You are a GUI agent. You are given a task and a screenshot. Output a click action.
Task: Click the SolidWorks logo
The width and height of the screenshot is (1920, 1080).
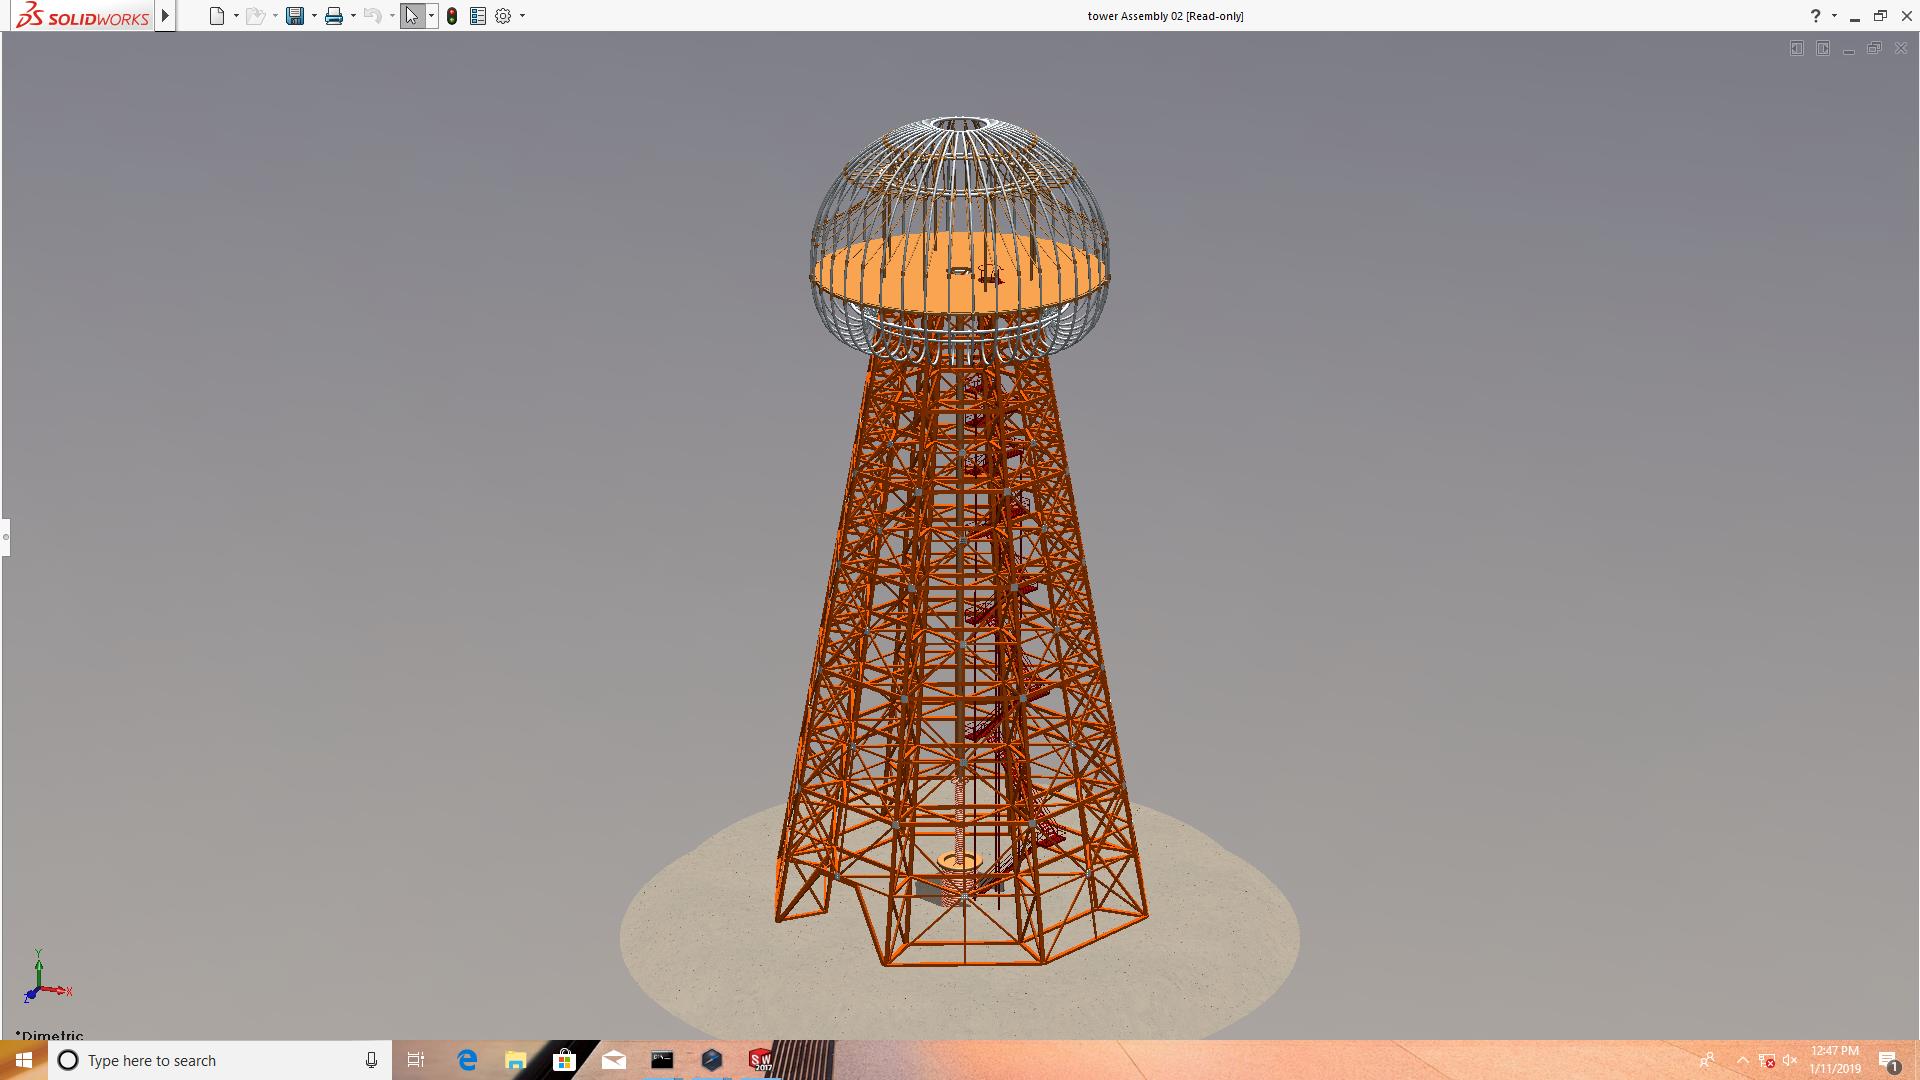click(x=83, y=16)
